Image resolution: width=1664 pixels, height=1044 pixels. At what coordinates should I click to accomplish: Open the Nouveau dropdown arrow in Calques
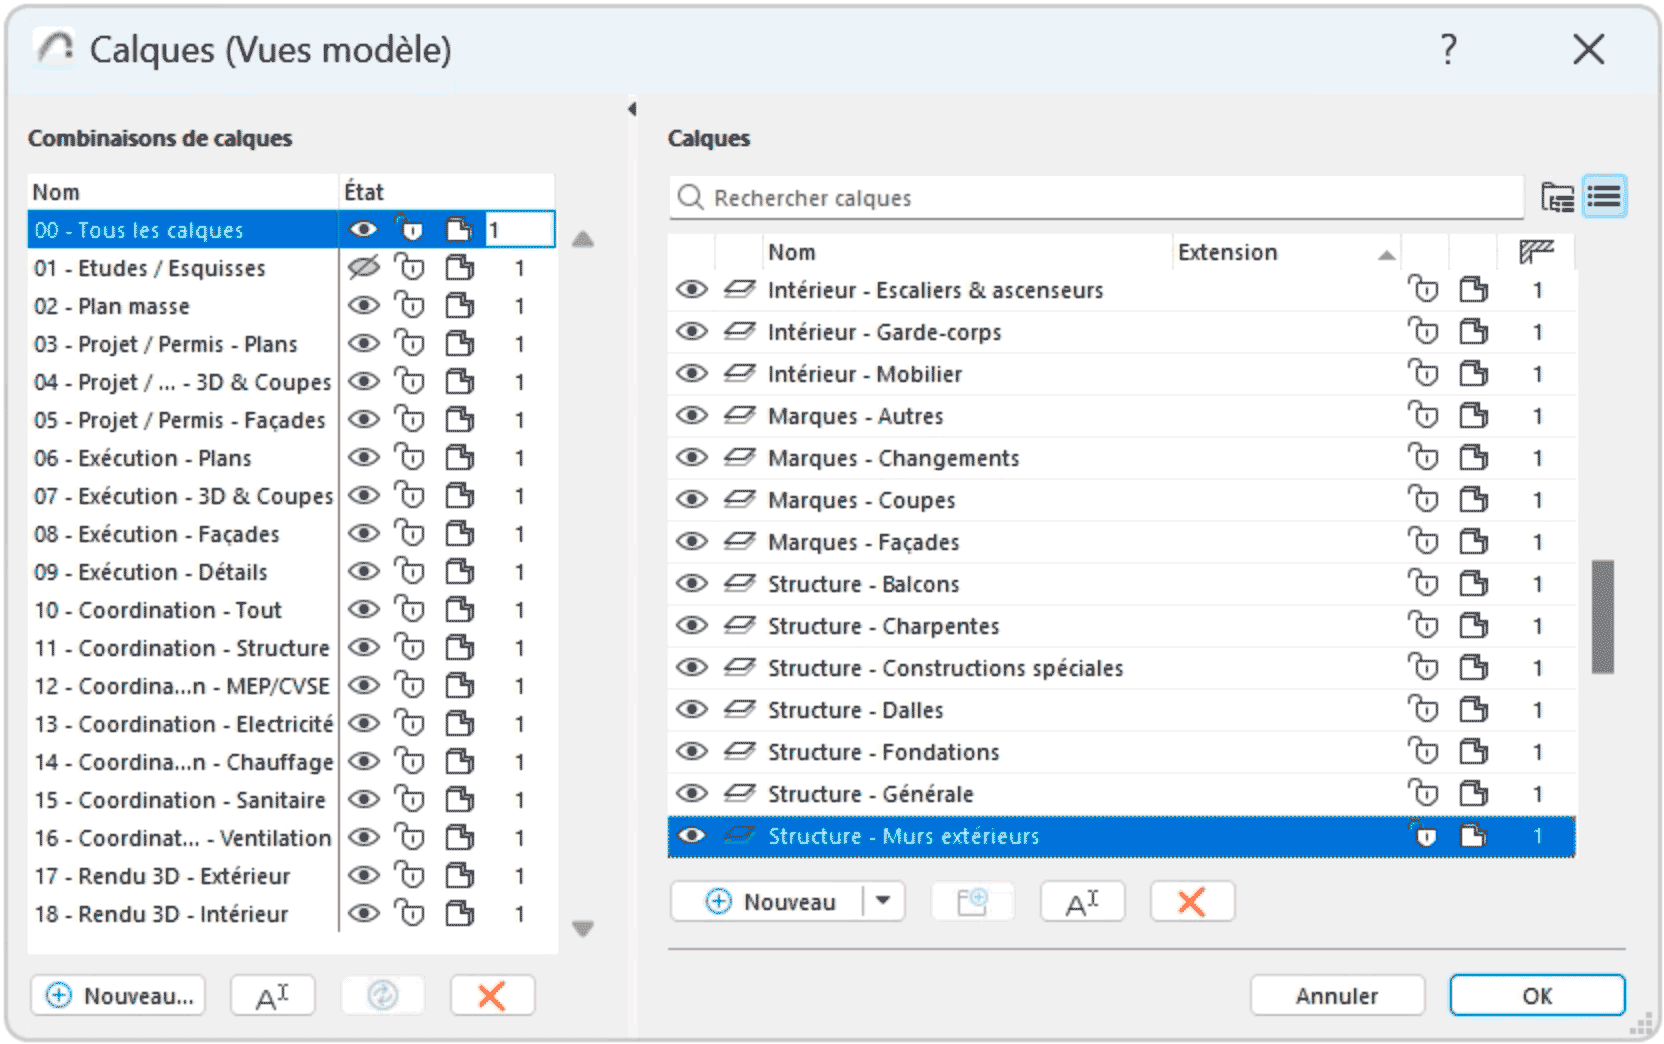point(883,902)
